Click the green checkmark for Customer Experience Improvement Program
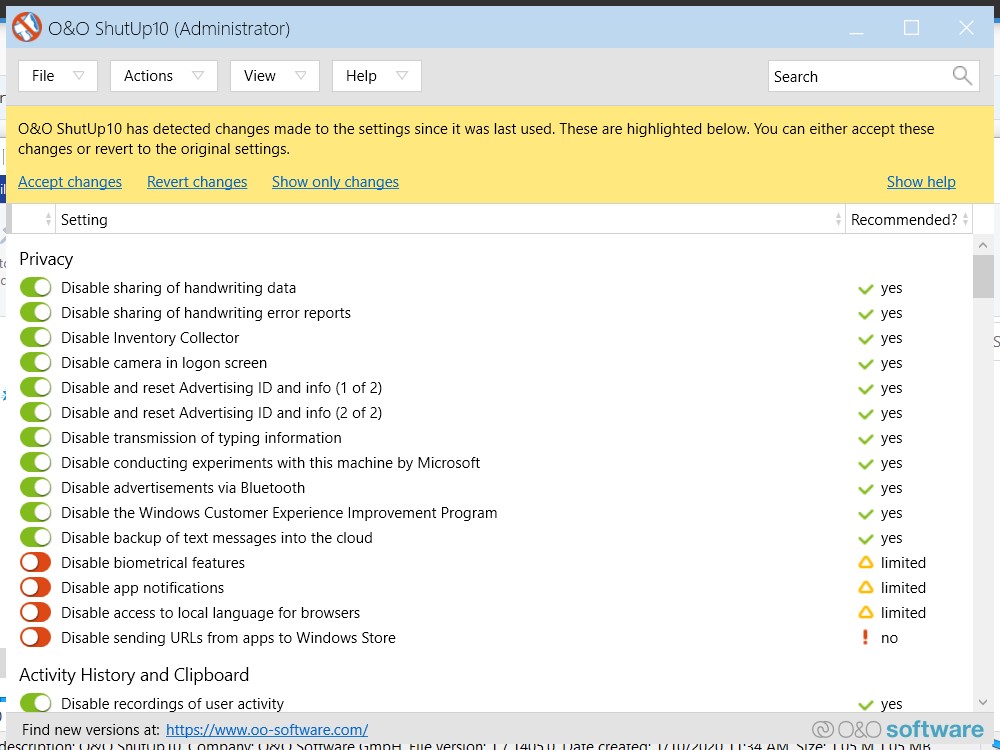Viewport: 1000px width, 750px height. coord(865,514)
